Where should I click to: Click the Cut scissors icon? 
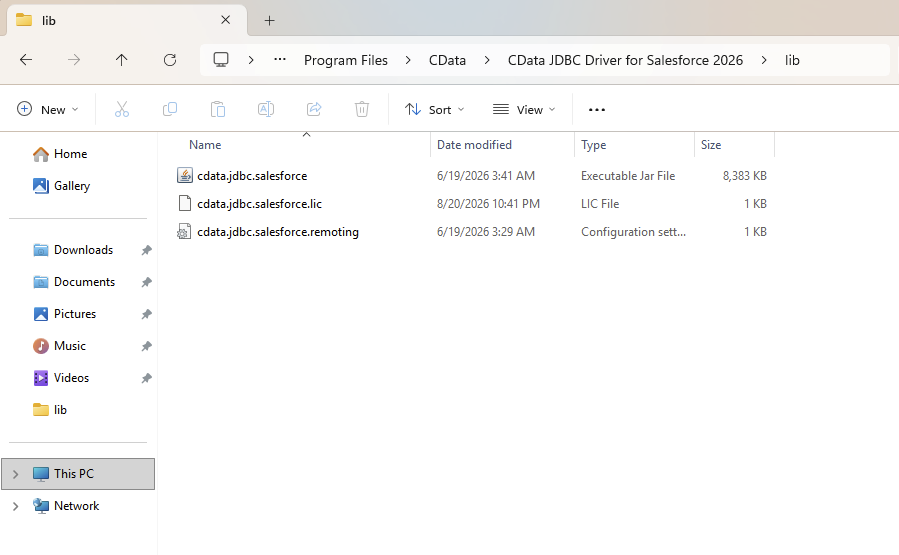[122, 109]
